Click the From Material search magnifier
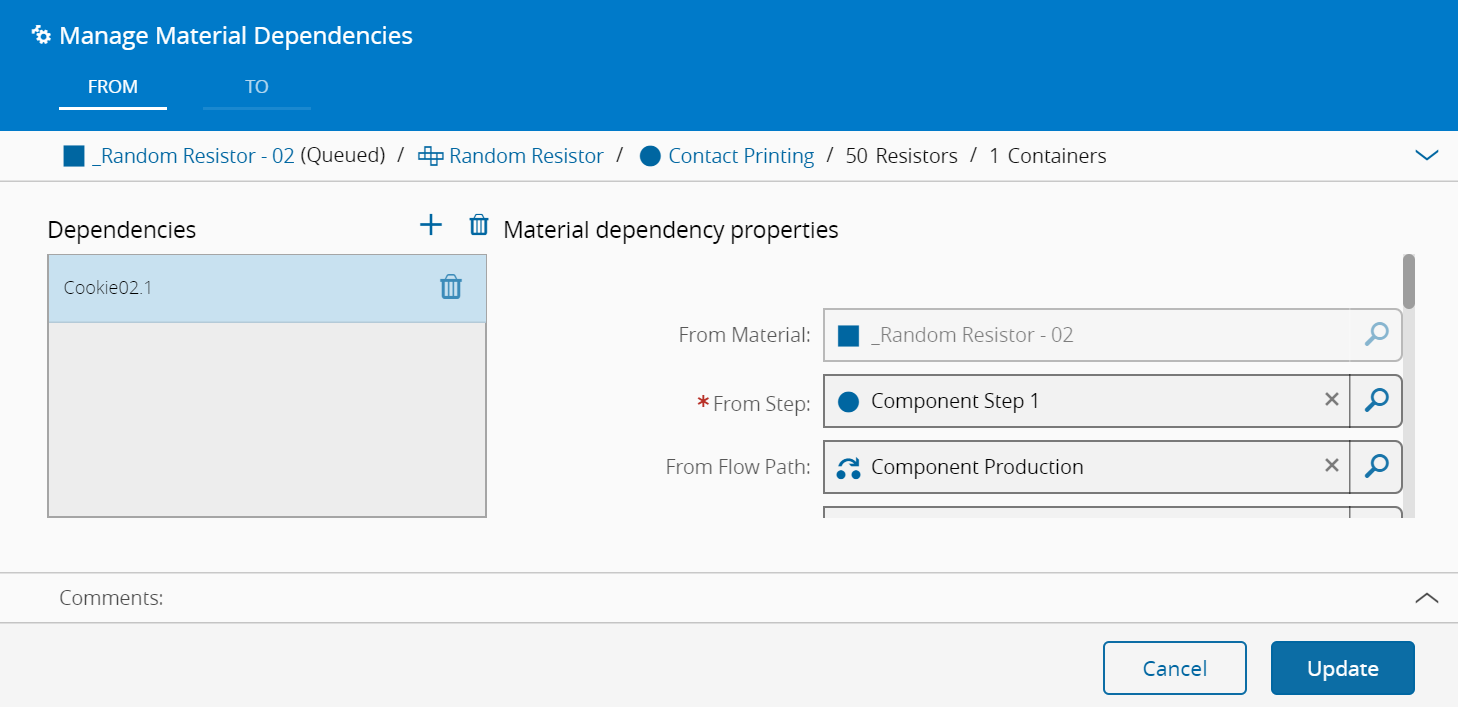 [1376, 335]
